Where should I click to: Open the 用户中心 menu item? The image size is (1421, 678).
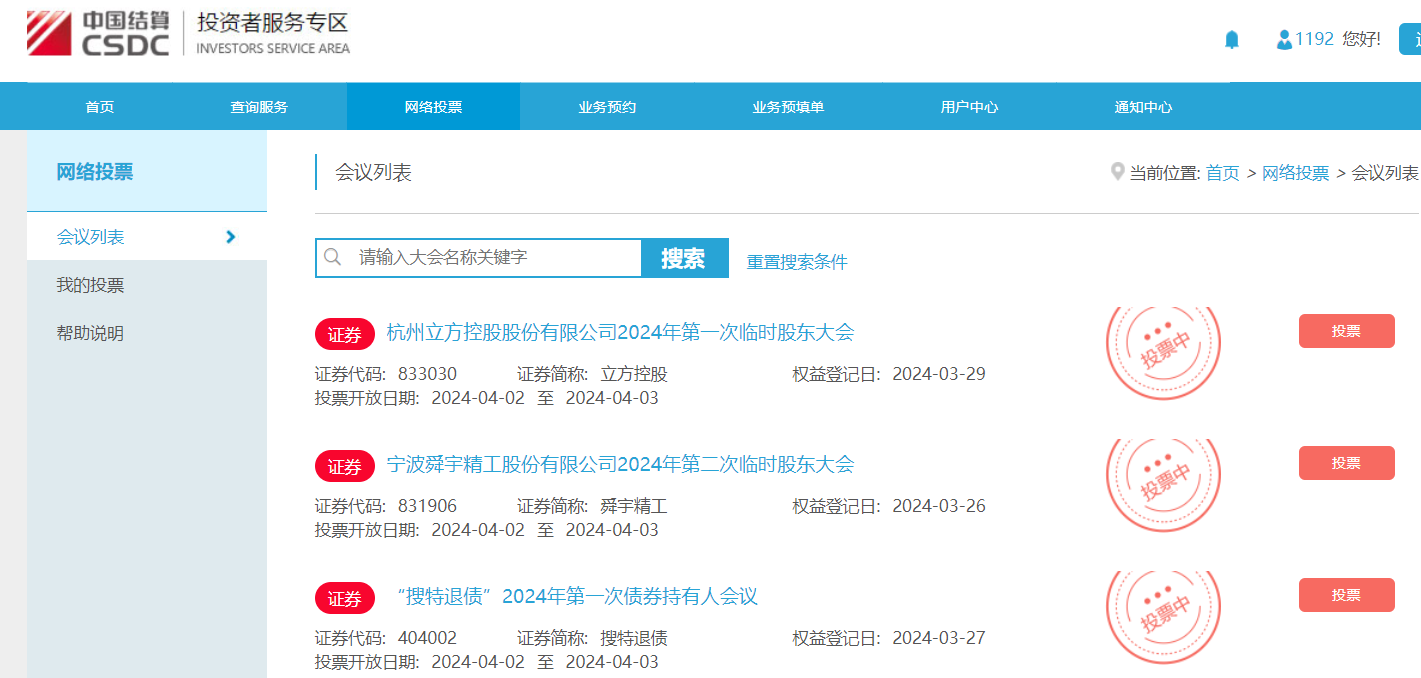(969, 107)
